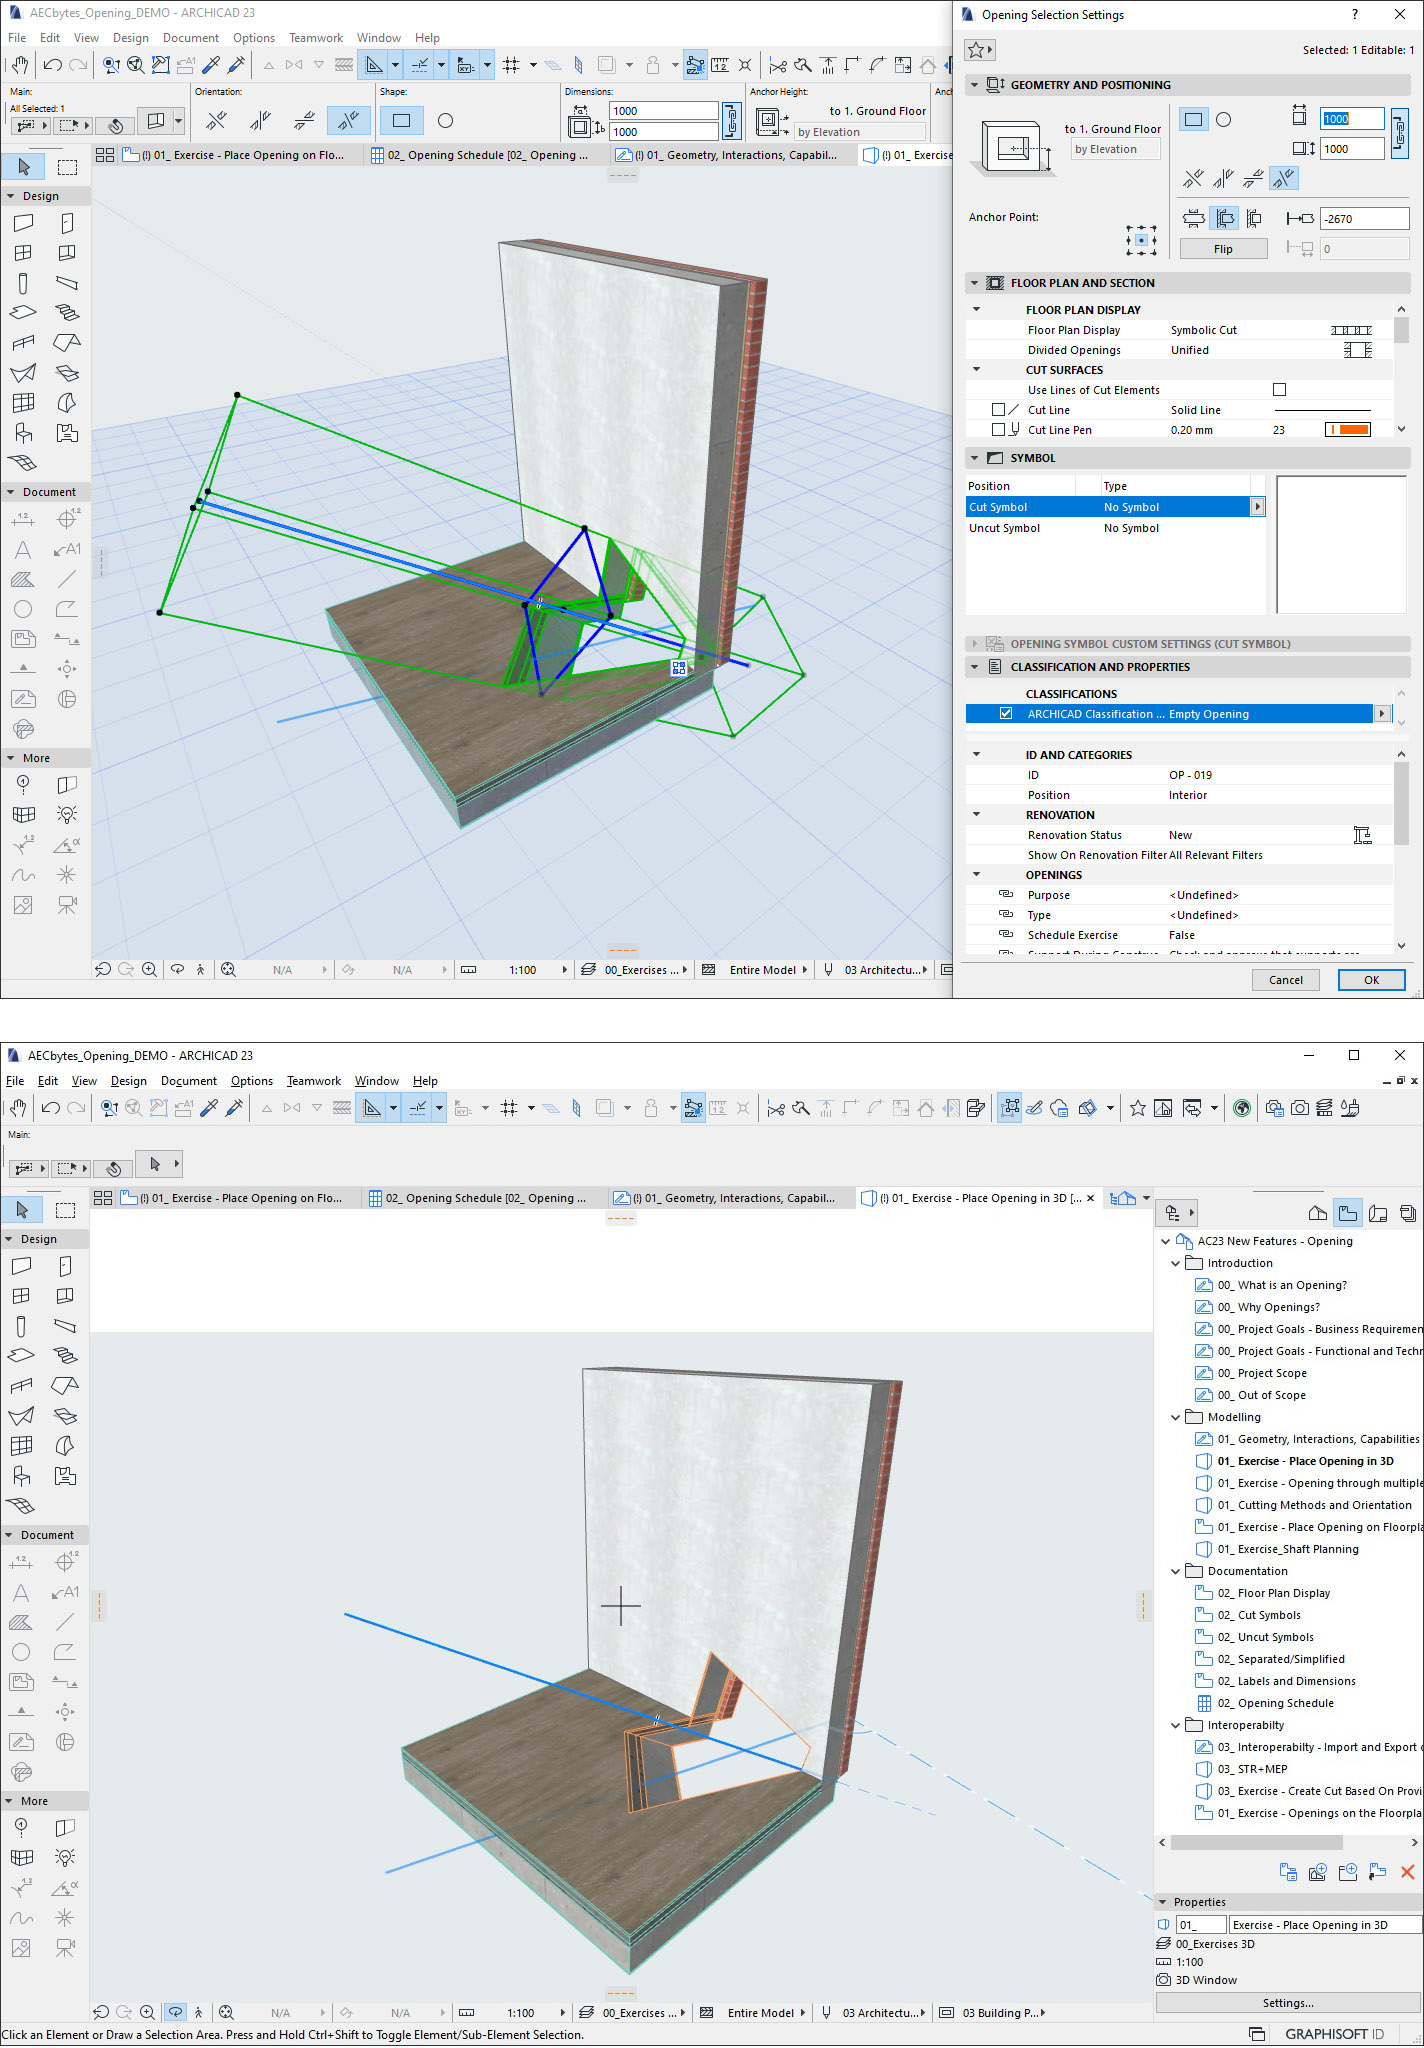This screenshot has width=1424, height=2048.
Task: Open the Design menu in the Navigator window
Action: point(128,1081)
